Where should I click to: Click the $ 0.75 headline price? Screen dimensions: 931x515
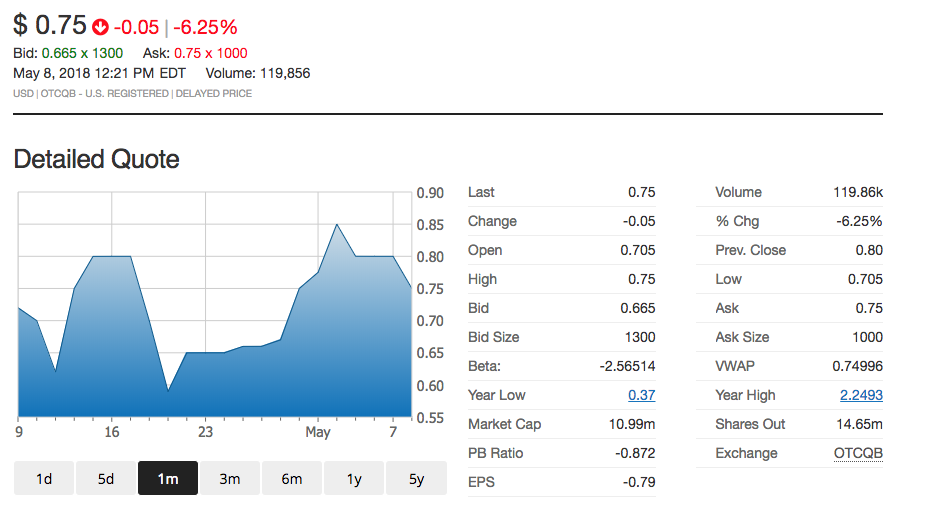[x=50, y=25]
